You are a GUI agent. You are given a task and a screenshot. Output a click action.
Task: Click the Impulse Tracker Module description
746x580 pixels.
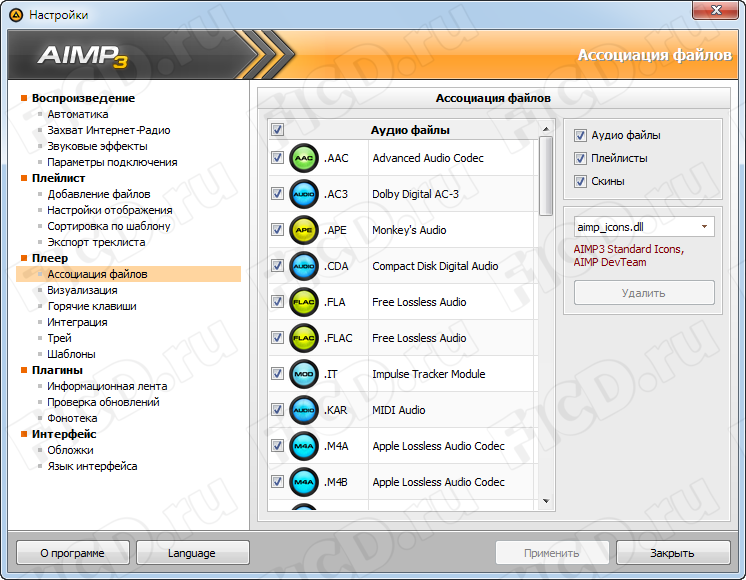coord(429,374)
